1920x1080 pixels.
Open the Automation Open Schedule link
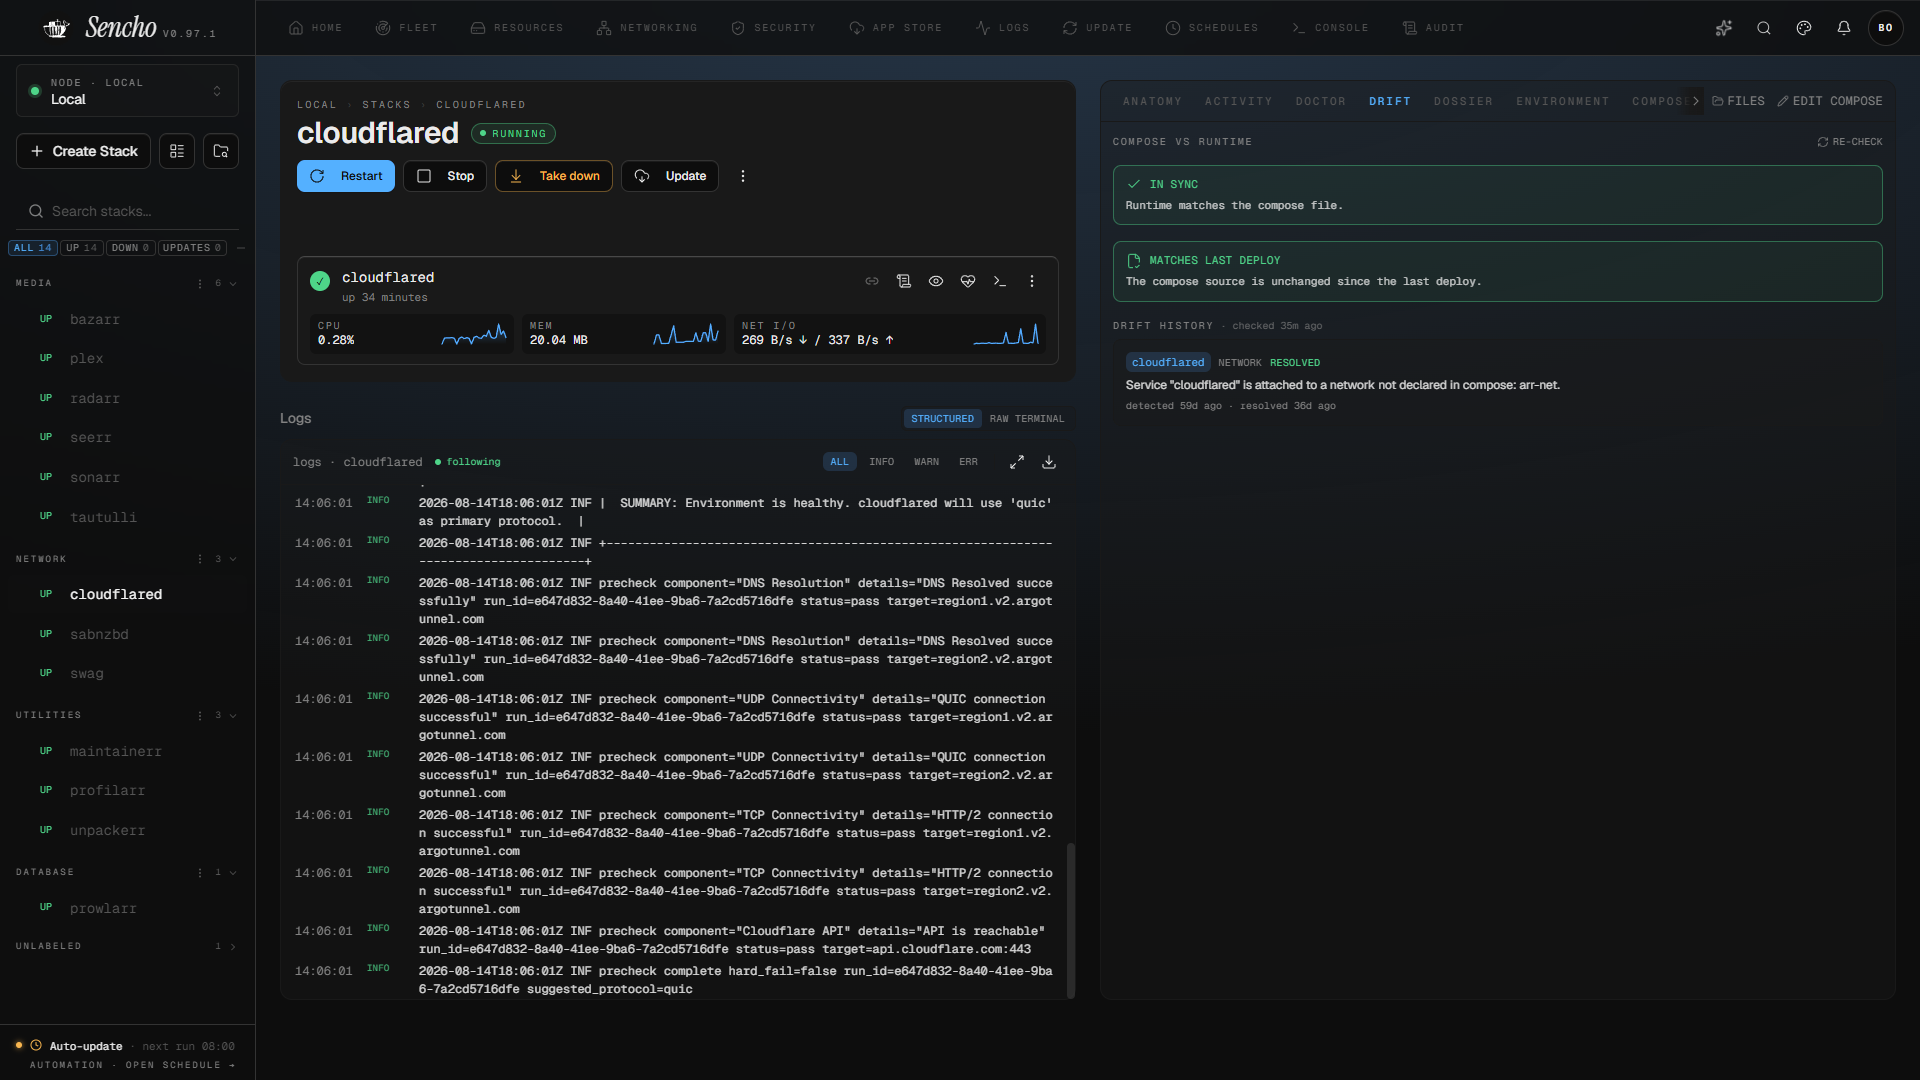pyautogui.click(x=132, y=1065)
